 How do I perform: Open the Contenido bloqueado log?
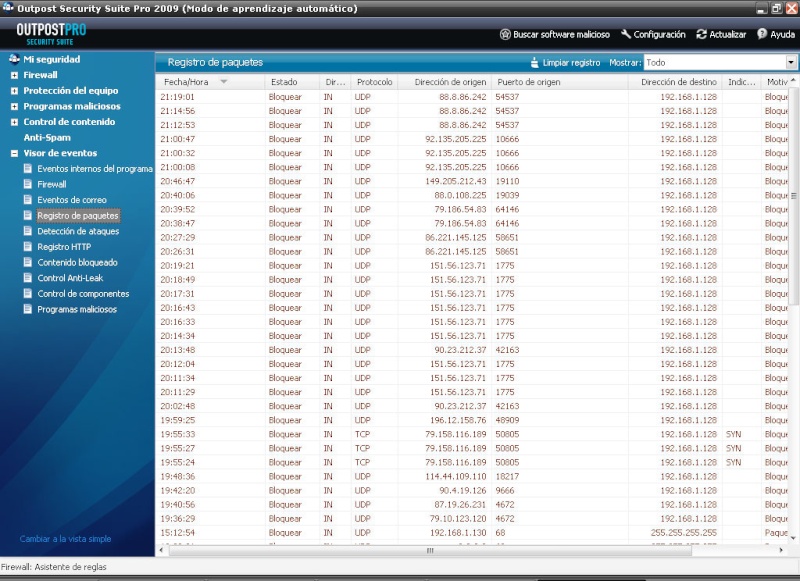point(78,262)
